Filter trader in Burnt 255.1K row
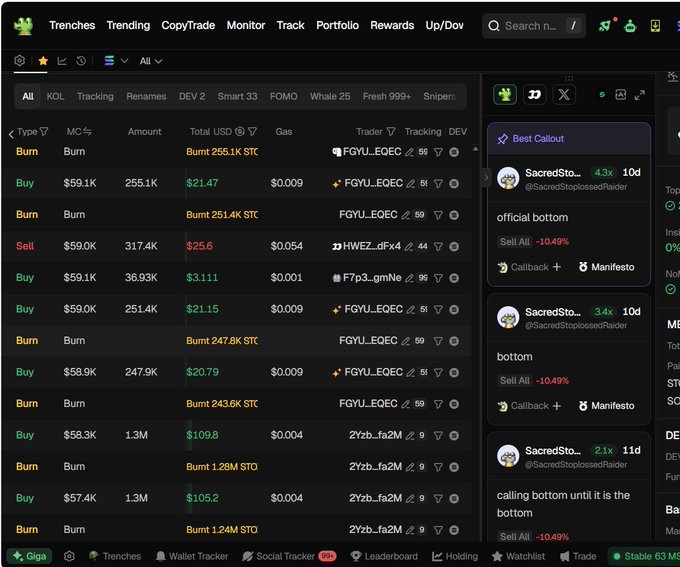Image resolution: width=680 pixels, height=567 pixels. pos(438,152)
